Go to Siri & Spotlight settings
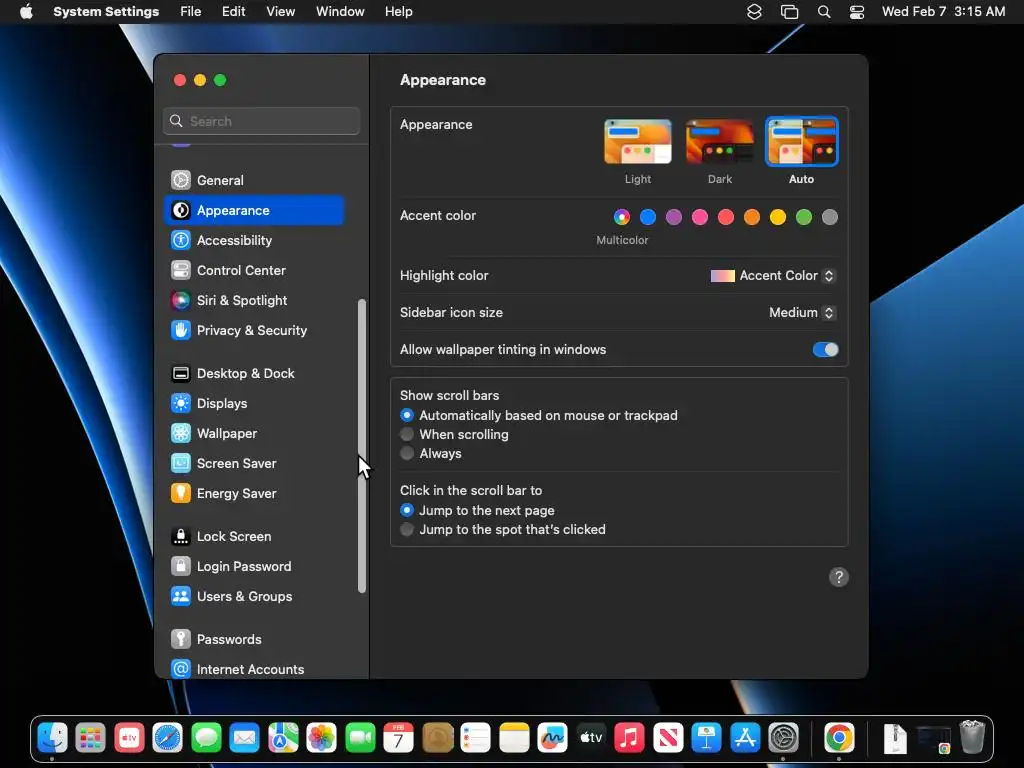This screenshot has width=1024, height=768. (x=254, y=300)
